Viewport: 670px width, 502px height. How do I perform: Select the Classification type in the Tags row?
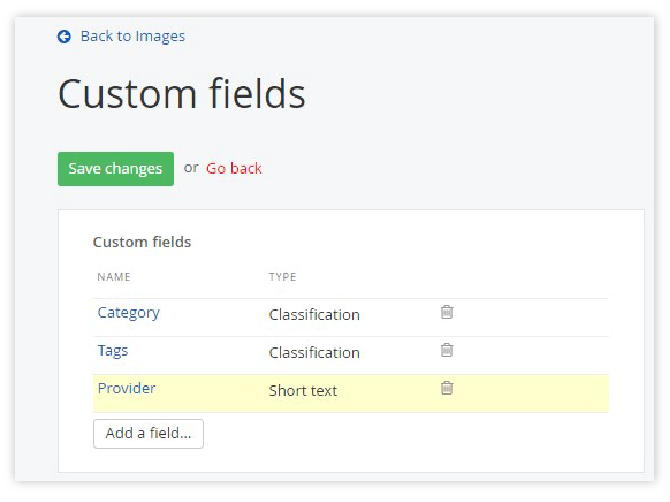314,353
